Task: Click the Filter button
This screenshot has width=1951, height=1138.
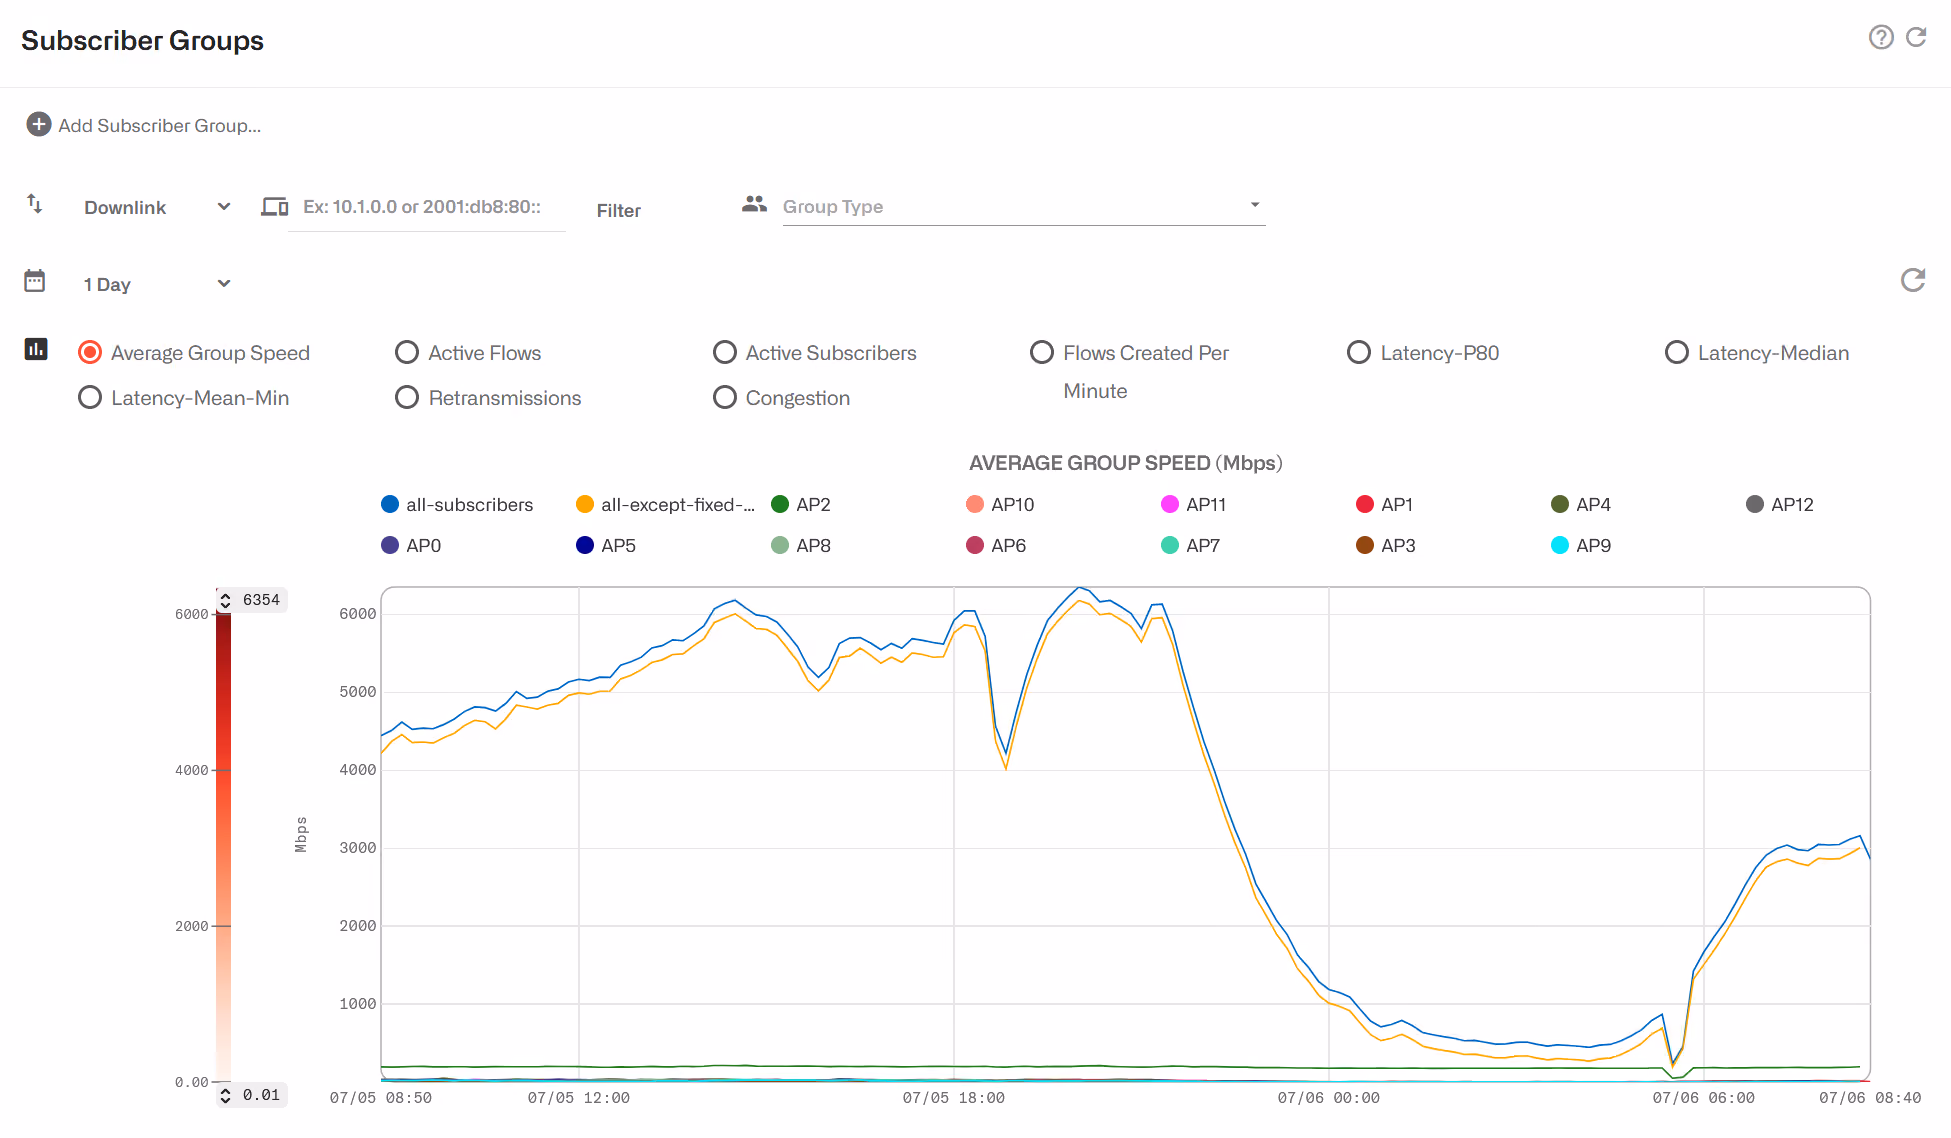Action: tap(618, 210)
